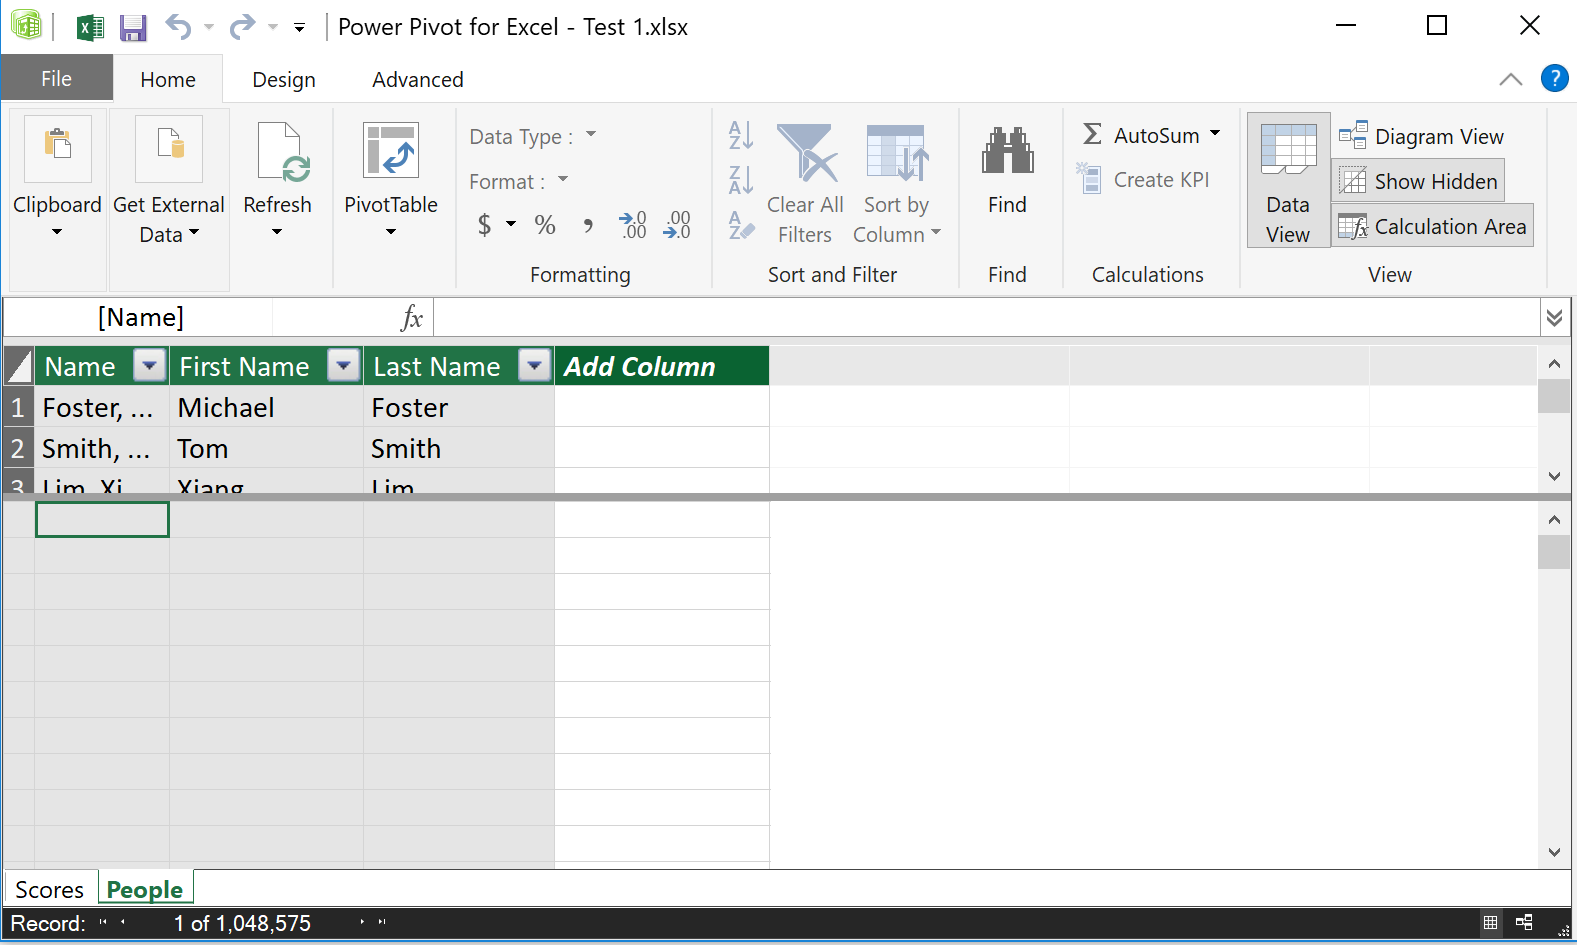Click the fx formula button
1577x945 pixels.
coord(412,318)
